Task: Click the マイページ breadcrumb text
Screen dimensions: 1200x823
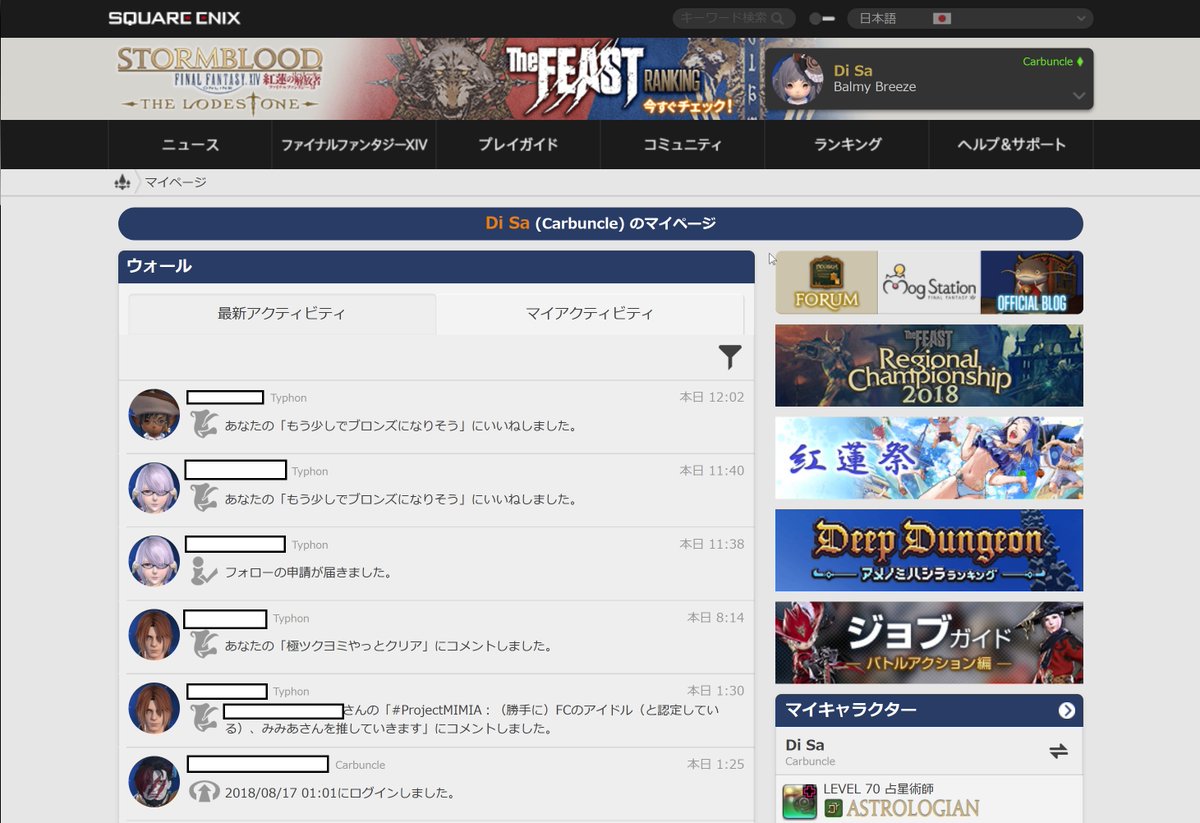Action: (175, 182)
